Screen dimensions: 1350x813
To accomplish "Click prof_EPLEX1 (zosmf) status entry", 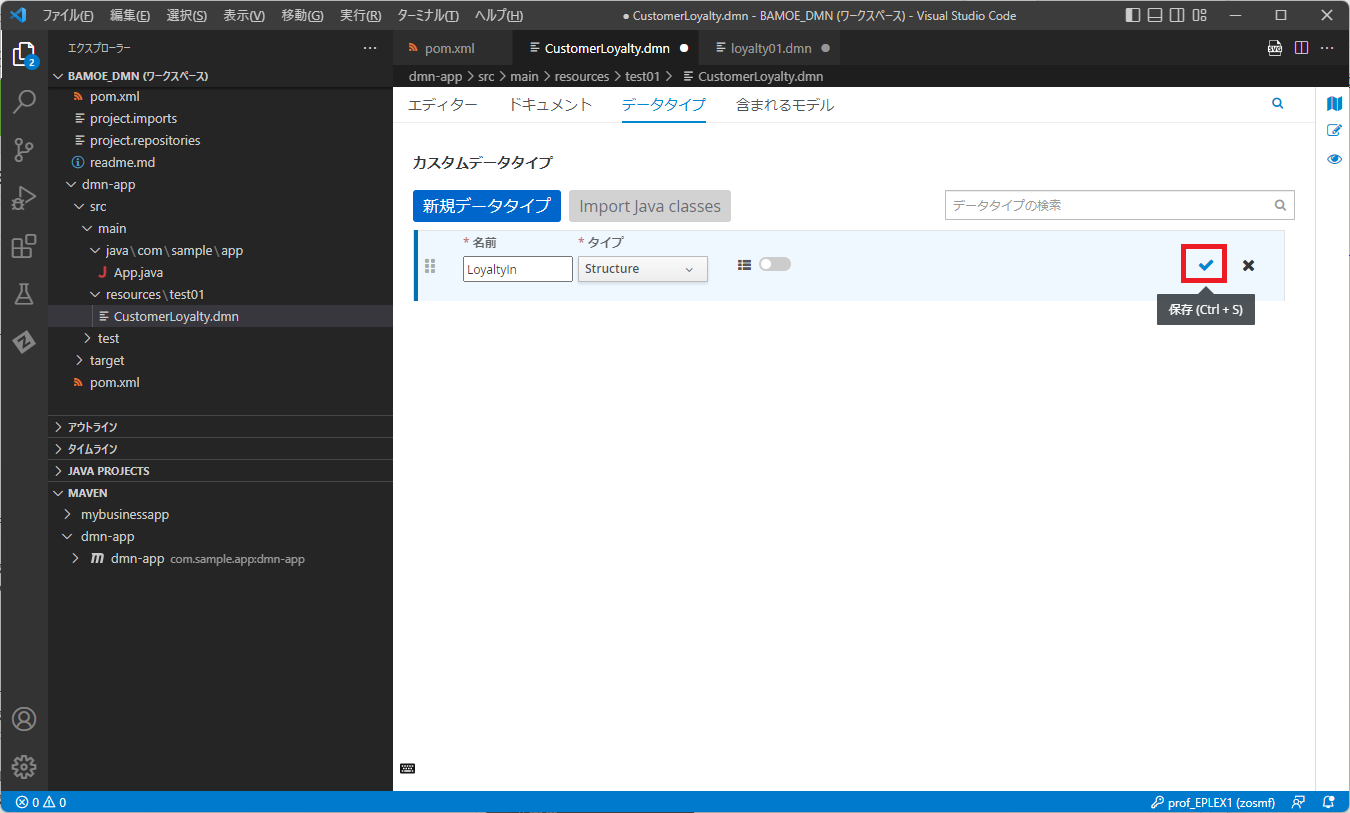I will coord(1214,802).
